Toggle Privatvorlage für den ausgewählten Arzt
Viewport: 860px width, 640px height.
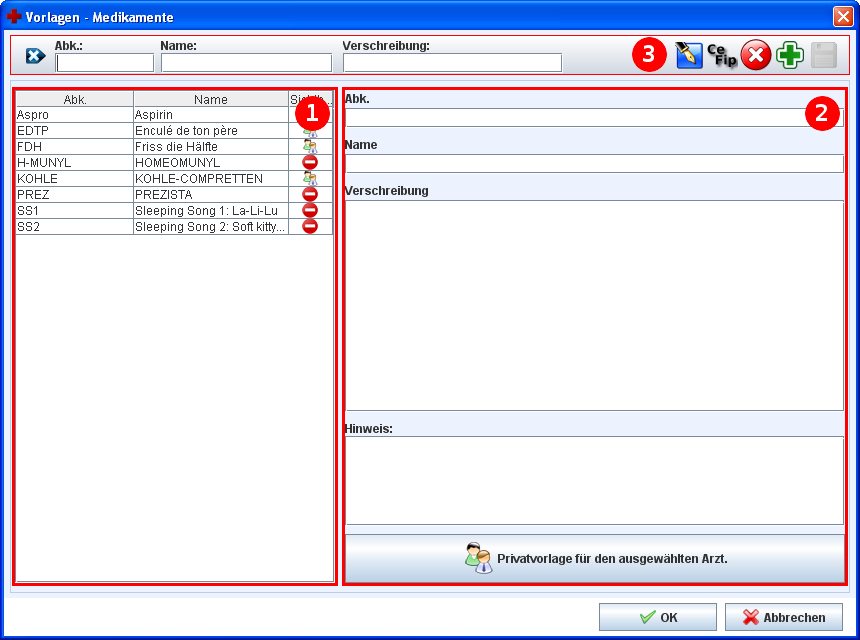[x=595, y=558]
